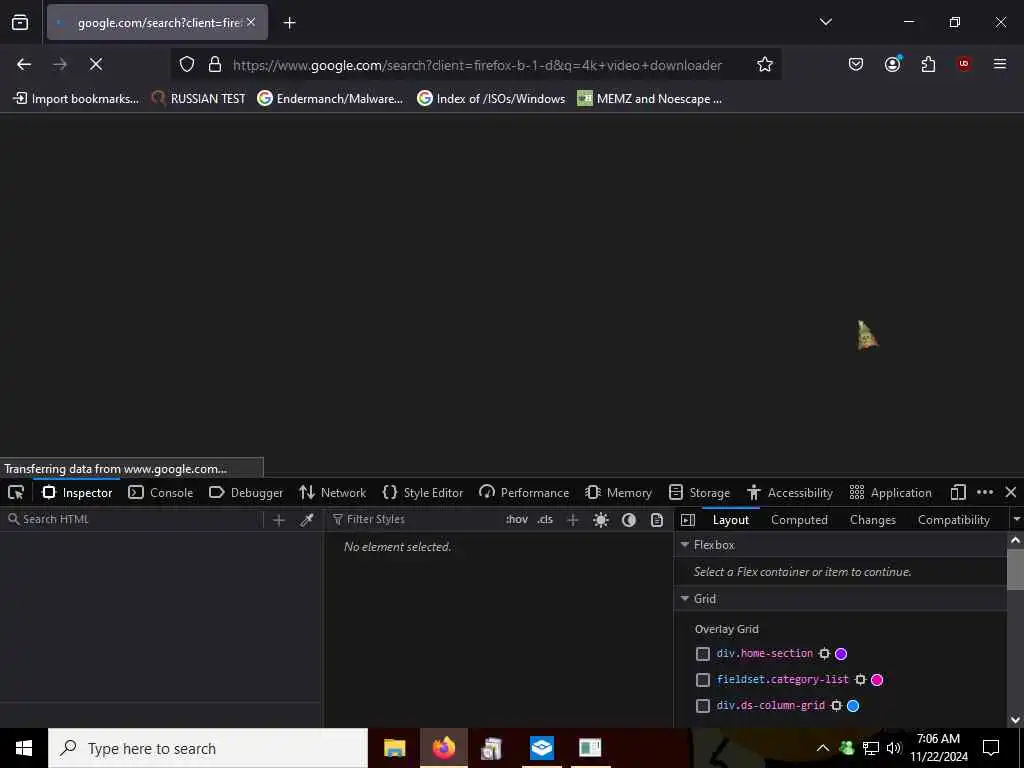The height and width of the screenshot is (768, 1024).
Task: Change fieldset.category-list pink color swatch
Action: [877, 680]
